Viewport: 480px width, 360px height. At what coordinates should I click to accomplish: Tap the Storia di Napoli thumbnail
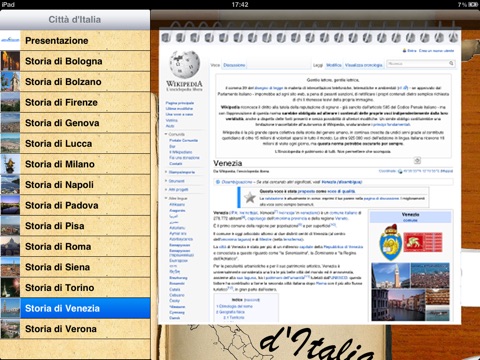10,185
